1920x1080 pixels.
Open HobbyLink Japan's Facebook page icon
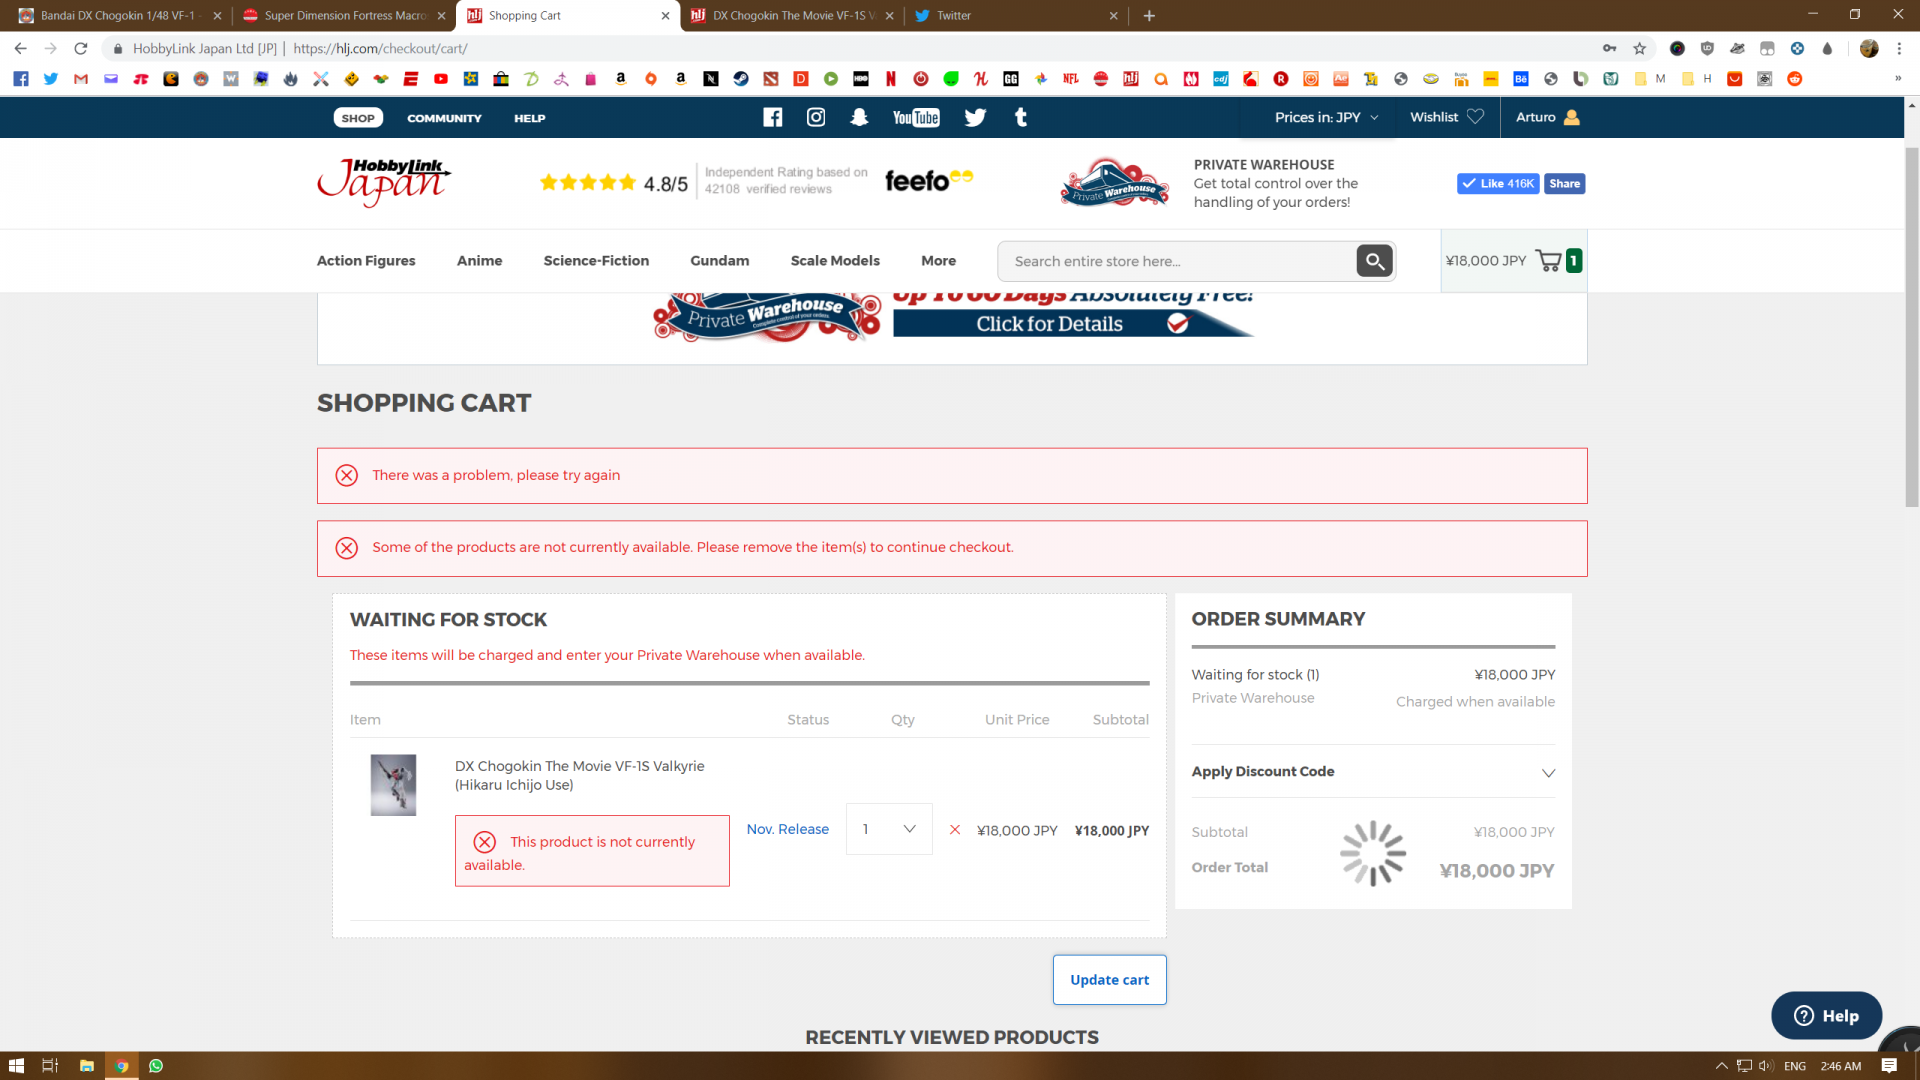pos(773,117)
